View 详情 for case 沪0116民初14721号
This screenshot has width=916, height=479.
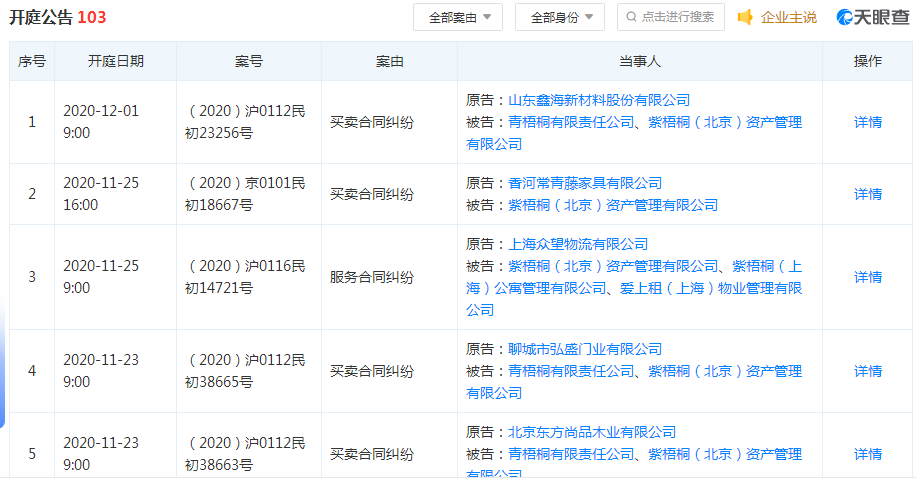tap(868, 277)
